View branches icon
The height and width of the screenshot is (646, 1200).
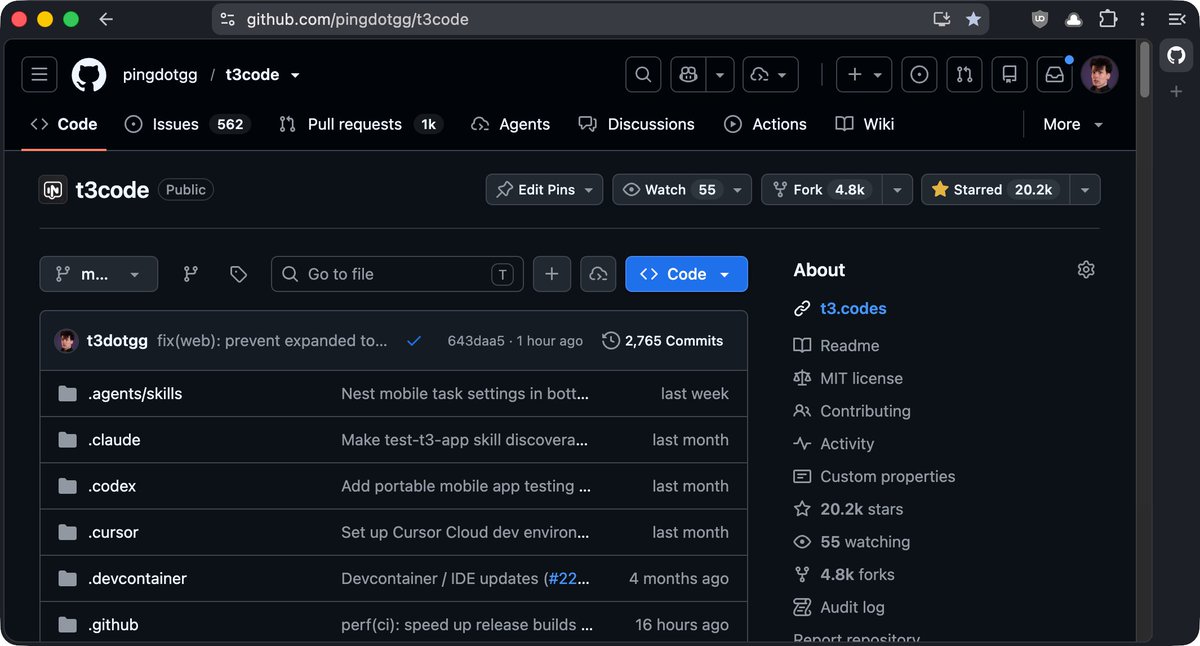[191, 274]
